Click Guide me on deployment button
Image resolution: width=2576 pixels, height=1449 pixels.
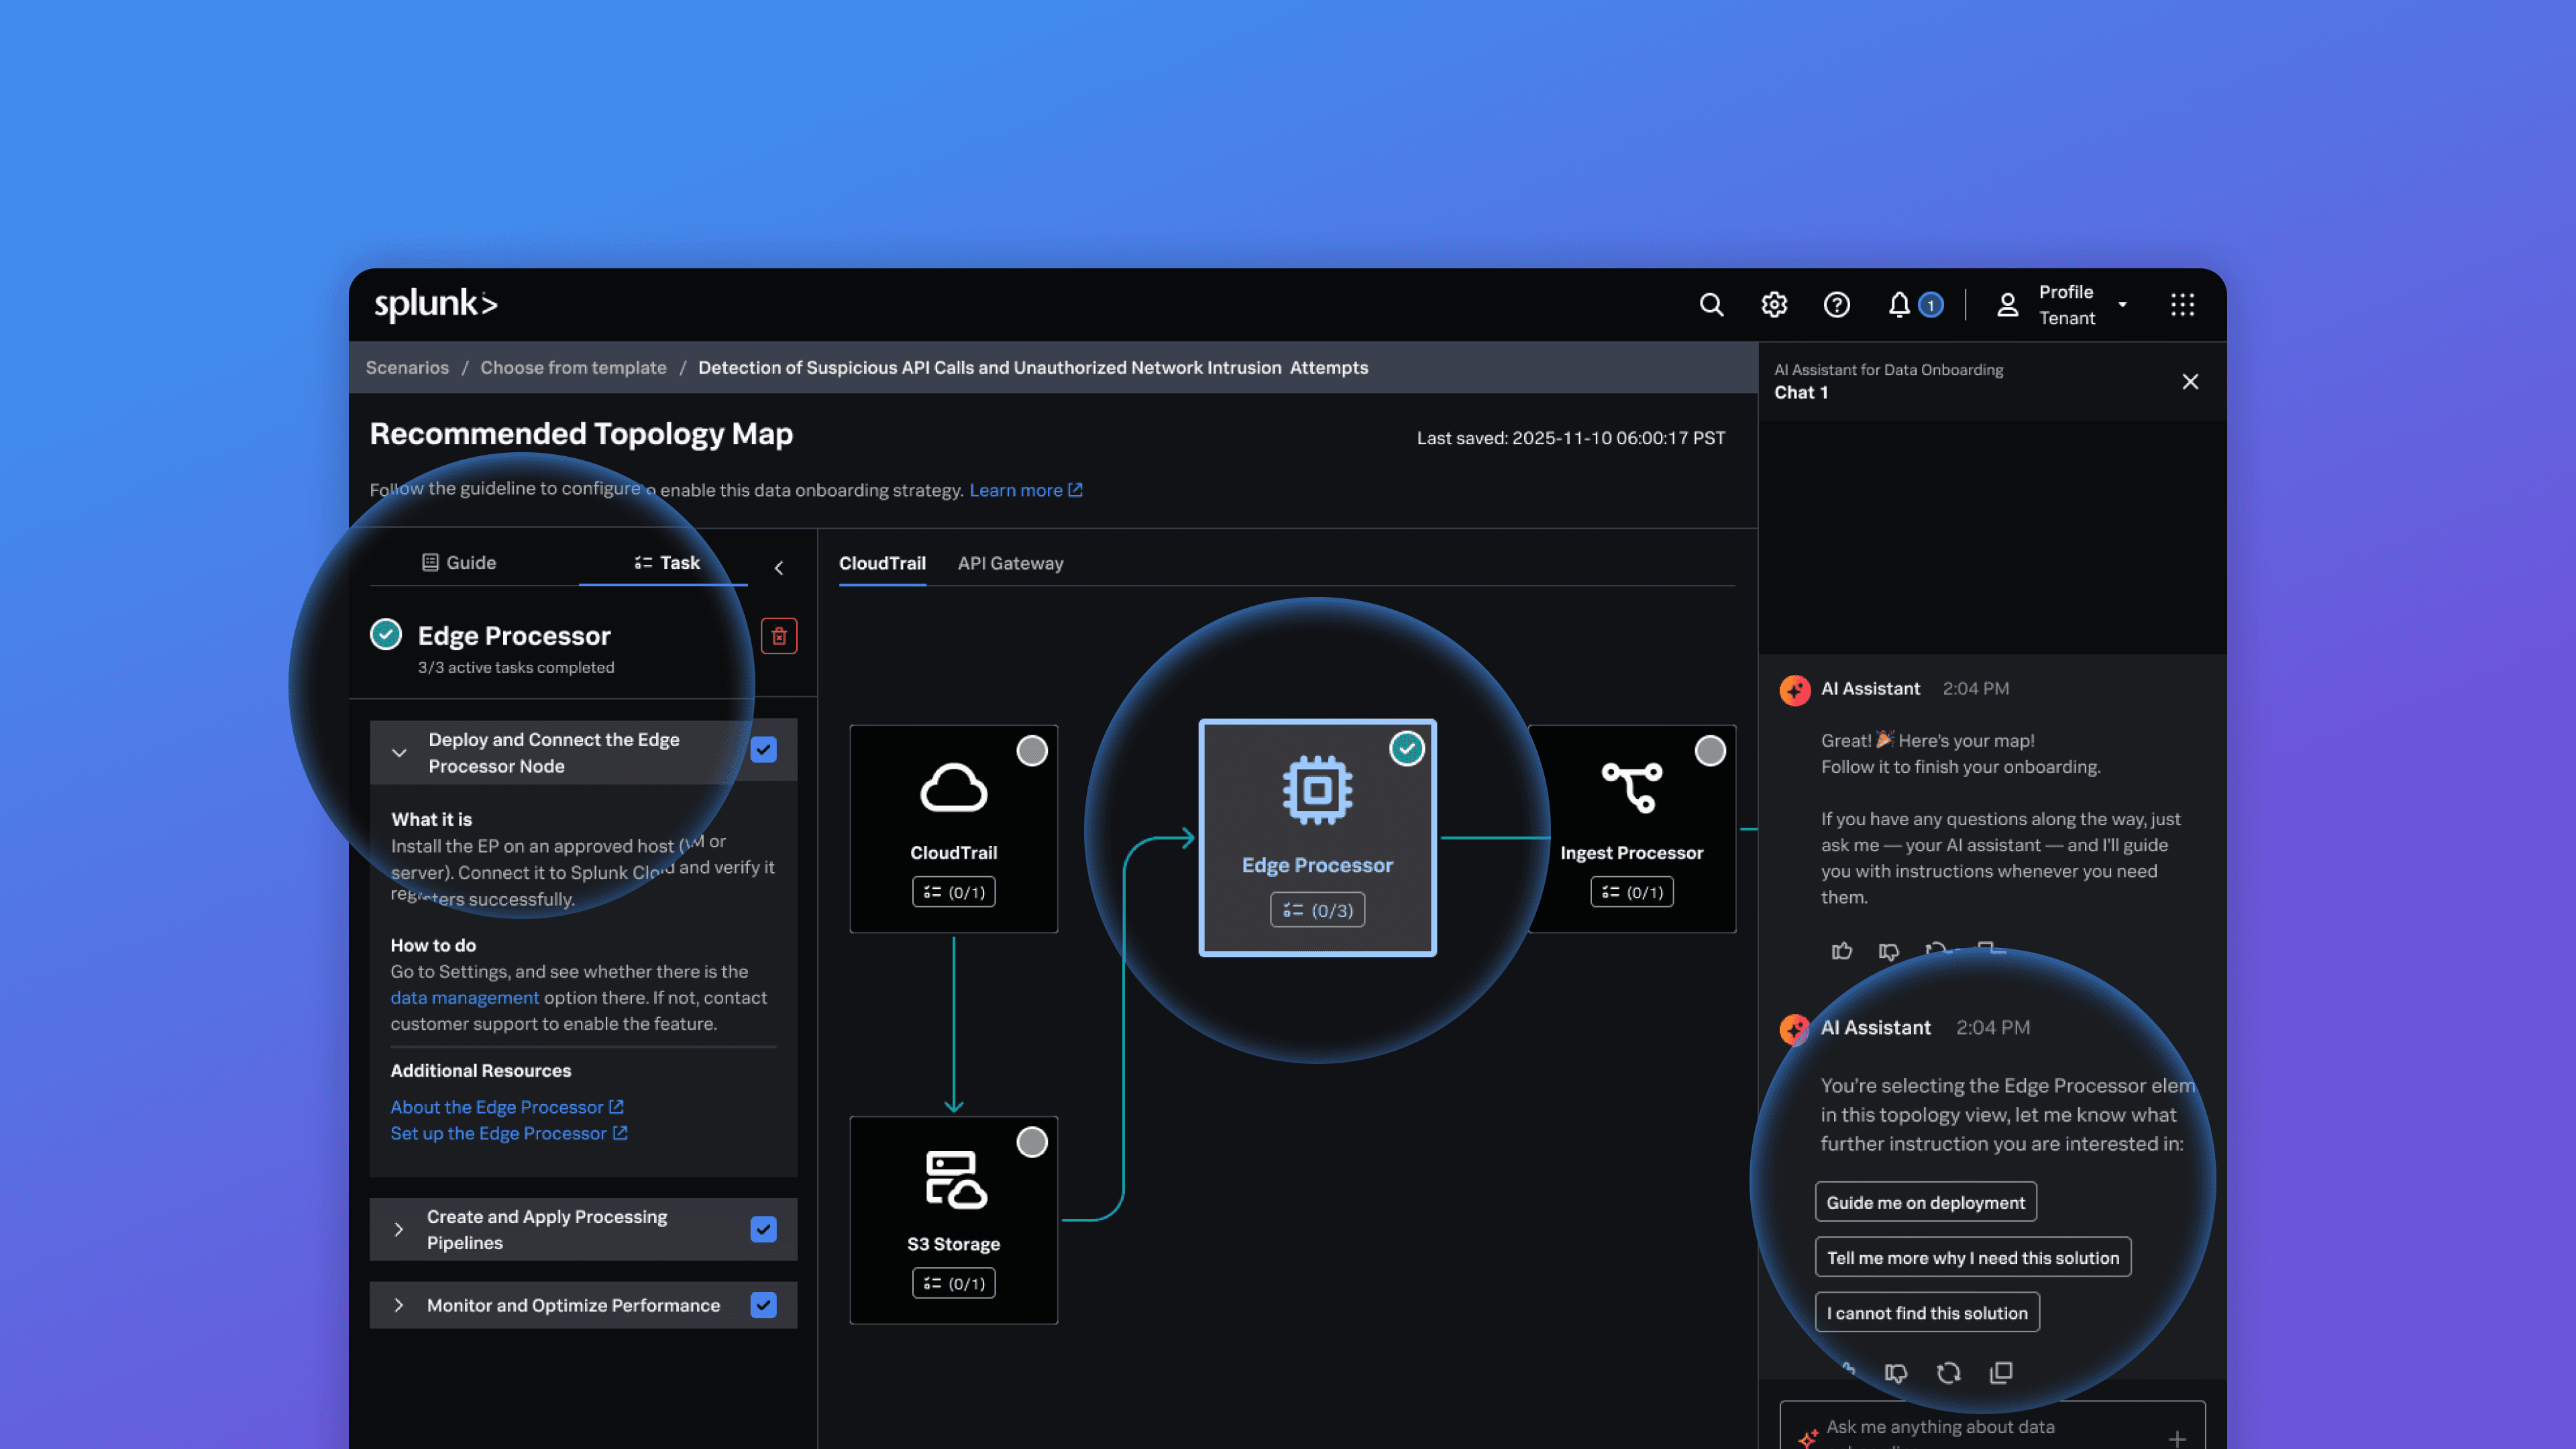pos(1925,1202)
